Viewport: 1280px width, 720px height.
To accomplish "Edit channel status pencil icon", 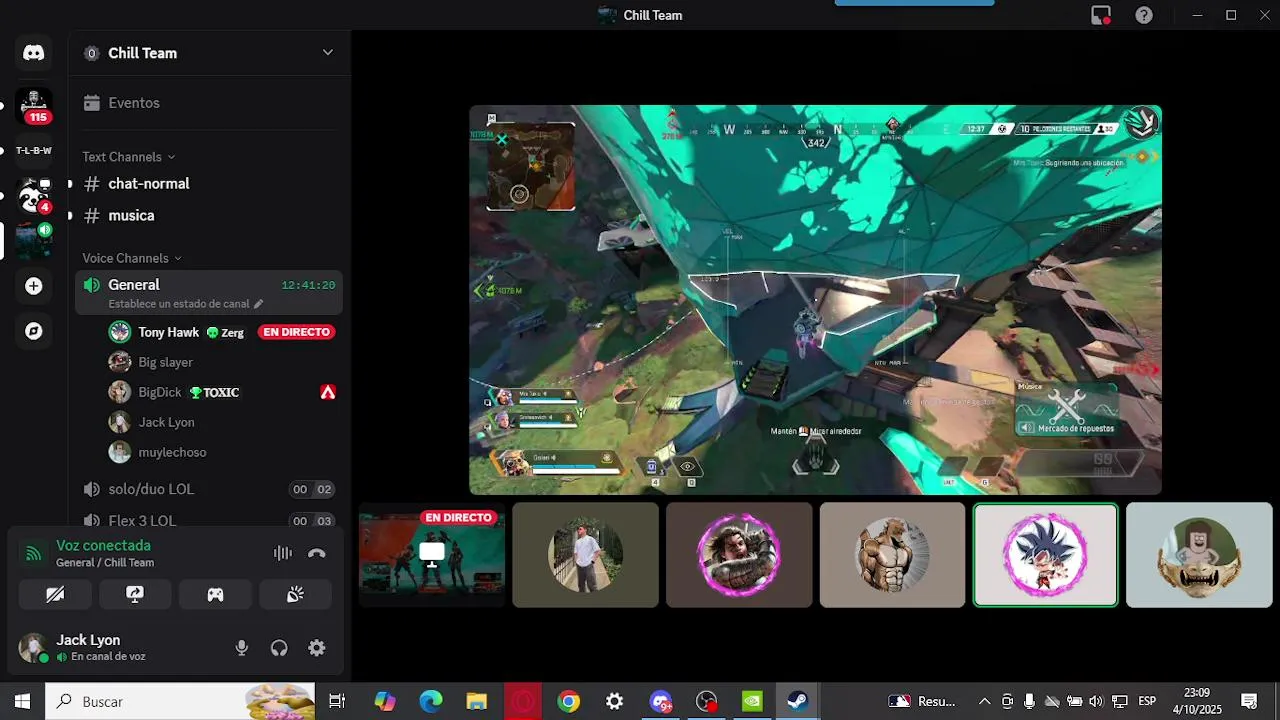I will point(258,304).
